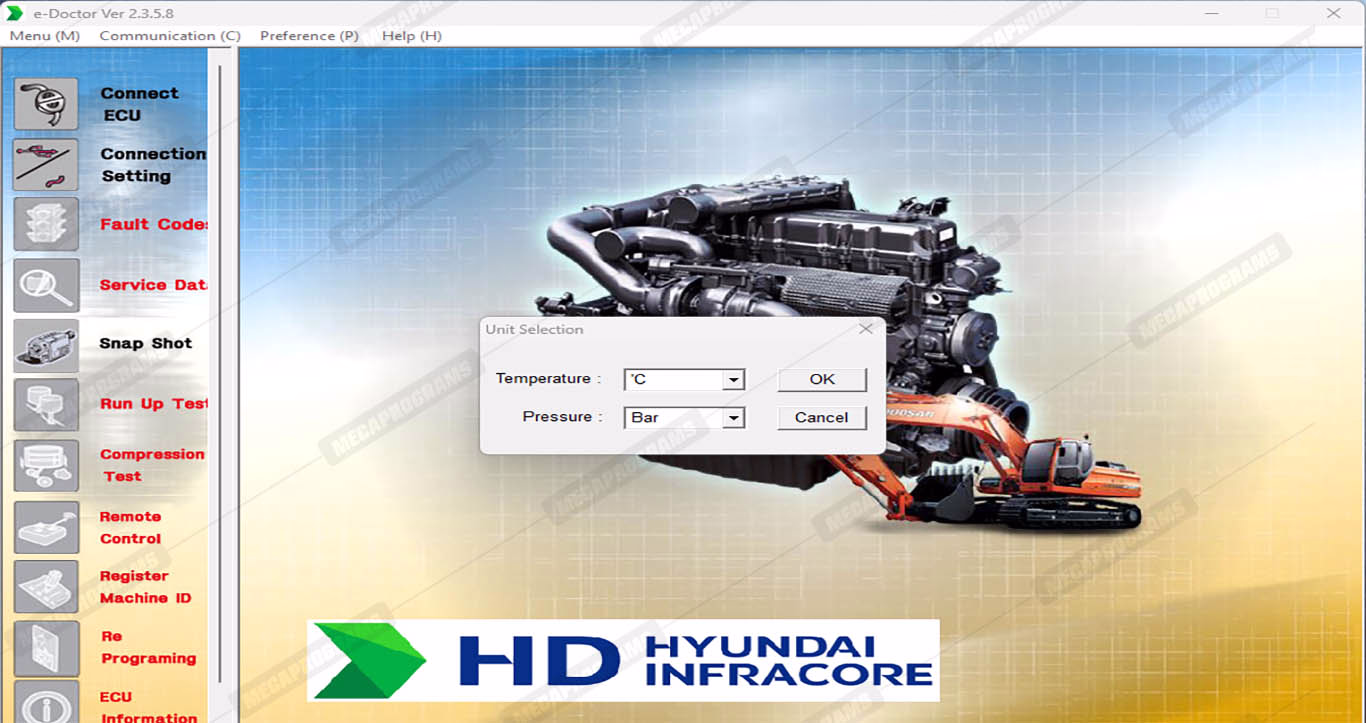Open the Re Programing icon
Viewport: 1366px width, 723px height.
[46, 648]
